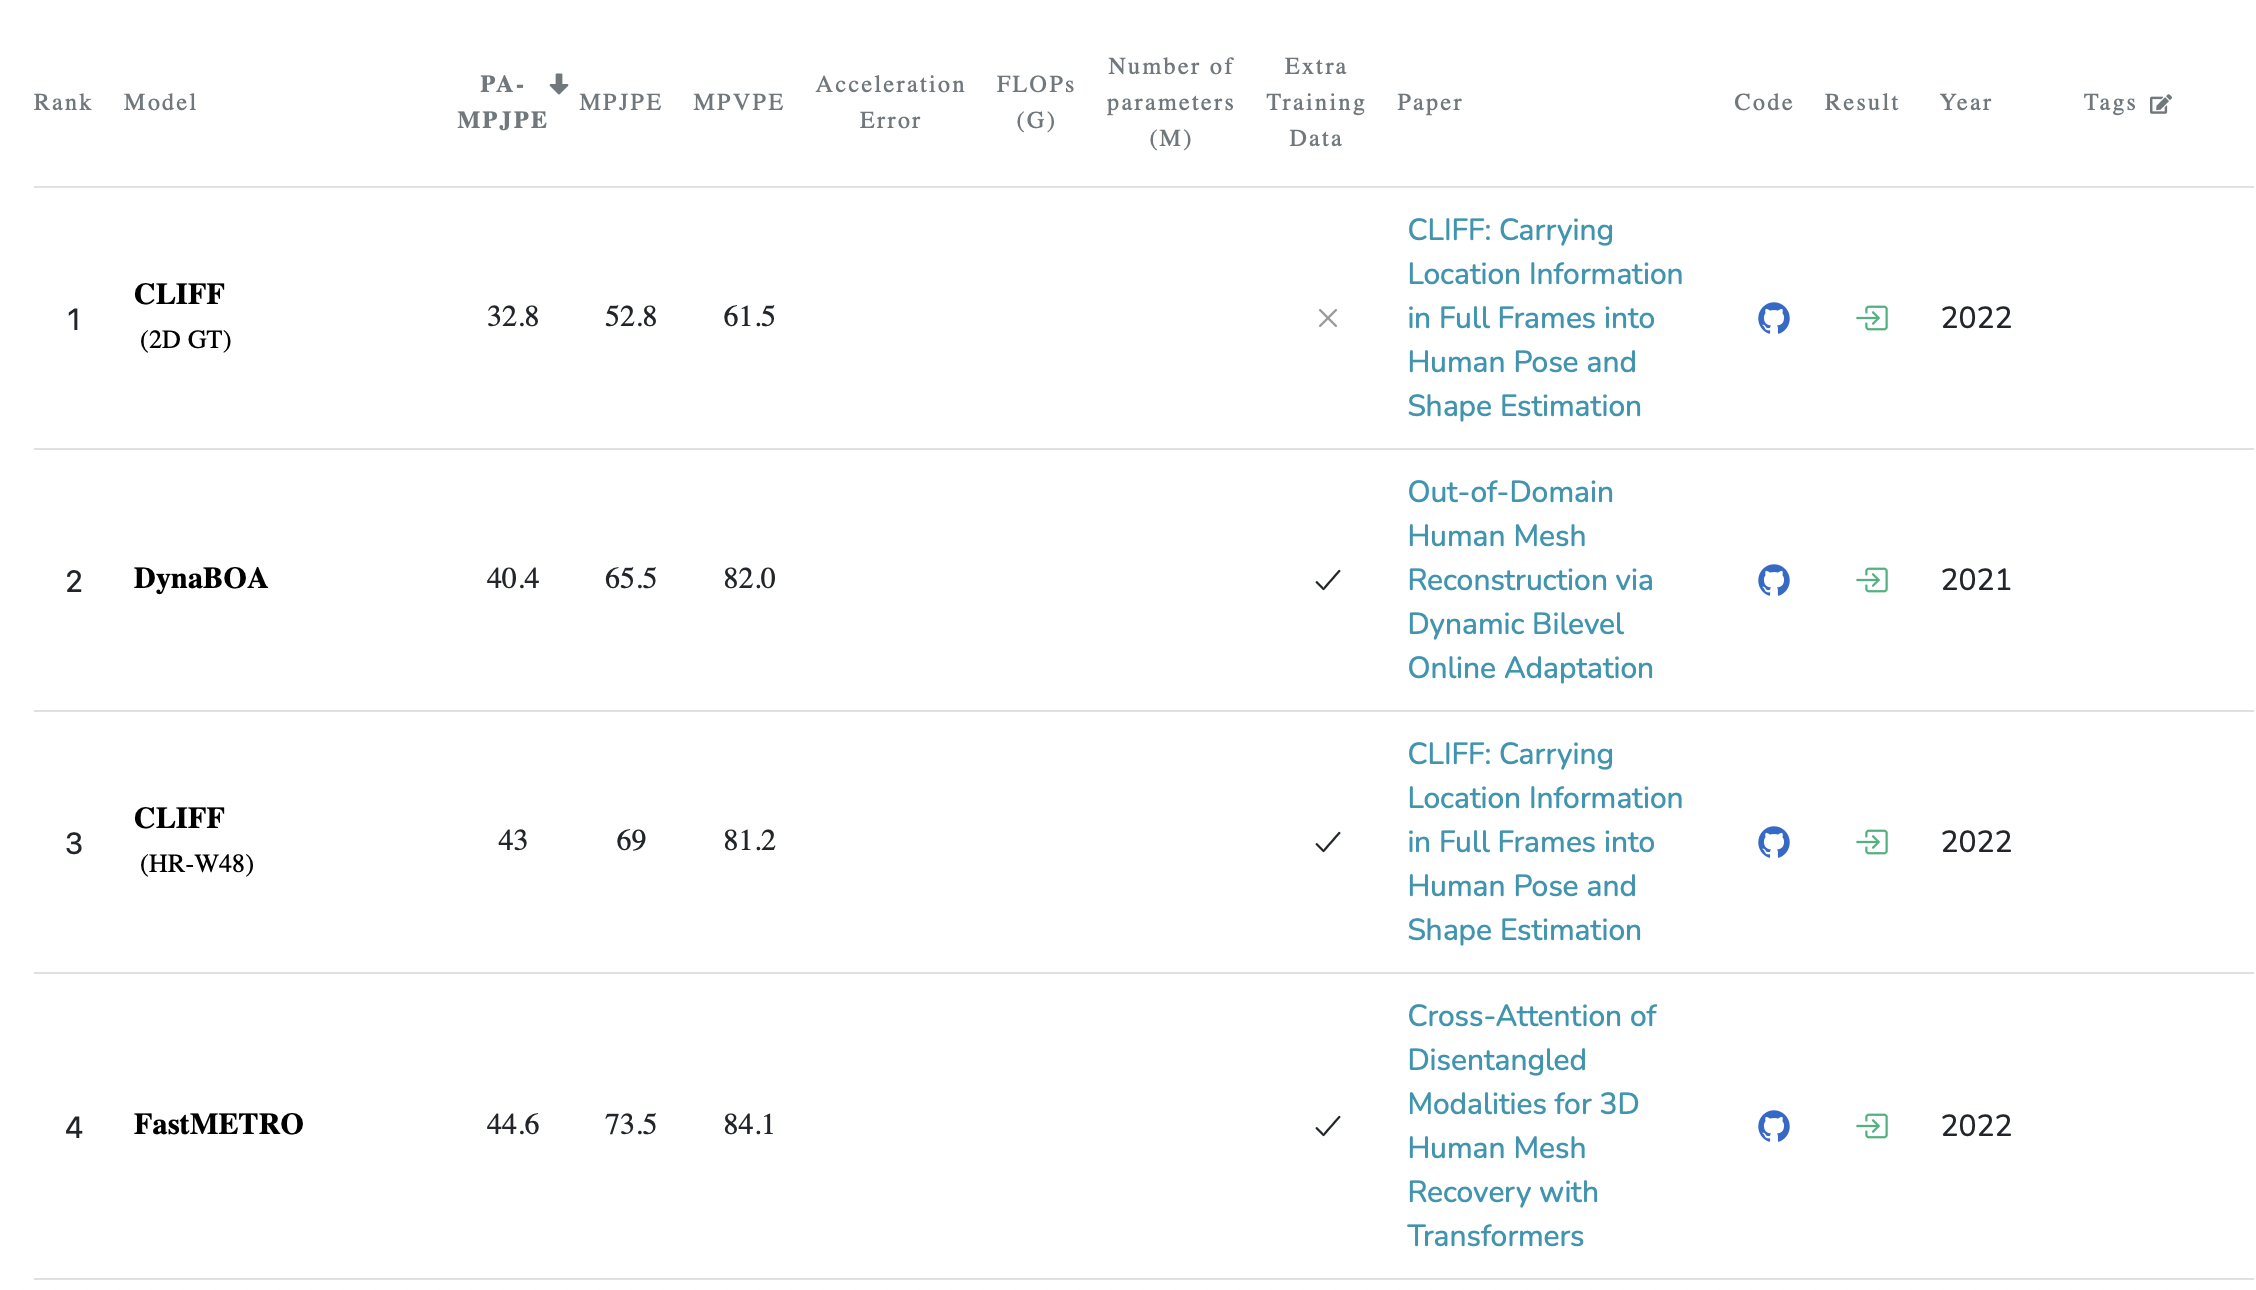Open Cross-Attention of Disentangled Modalities paper
Screen dimensions: 2256x1290
(x=1530, y=1126)
